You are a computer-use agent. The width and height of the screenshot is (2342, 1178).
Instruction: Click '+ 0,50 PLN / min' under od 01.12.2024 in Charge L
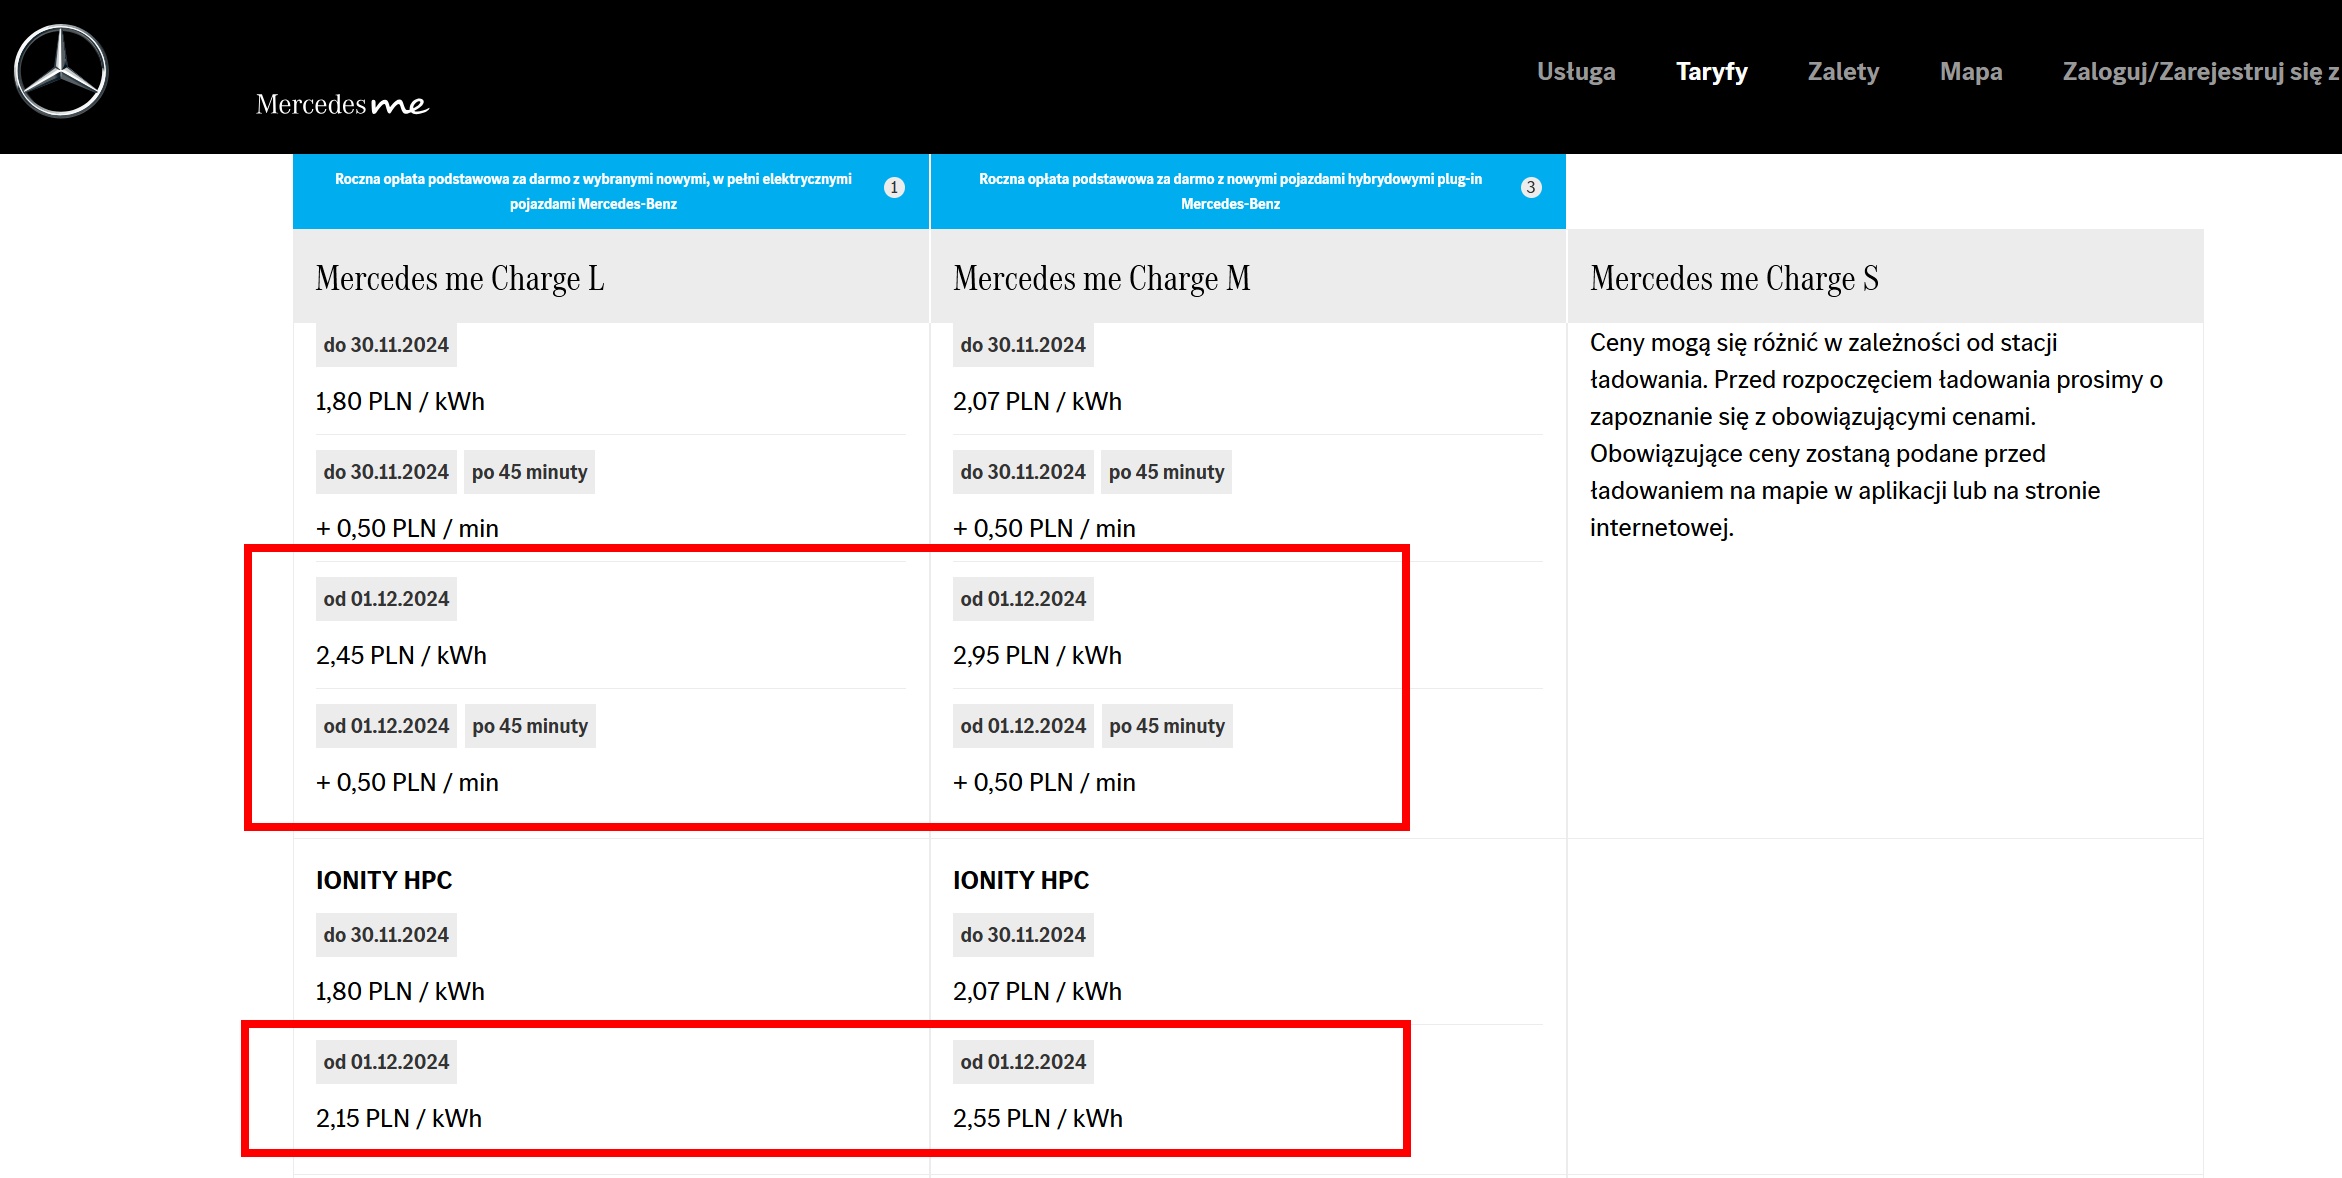[407, 782]
